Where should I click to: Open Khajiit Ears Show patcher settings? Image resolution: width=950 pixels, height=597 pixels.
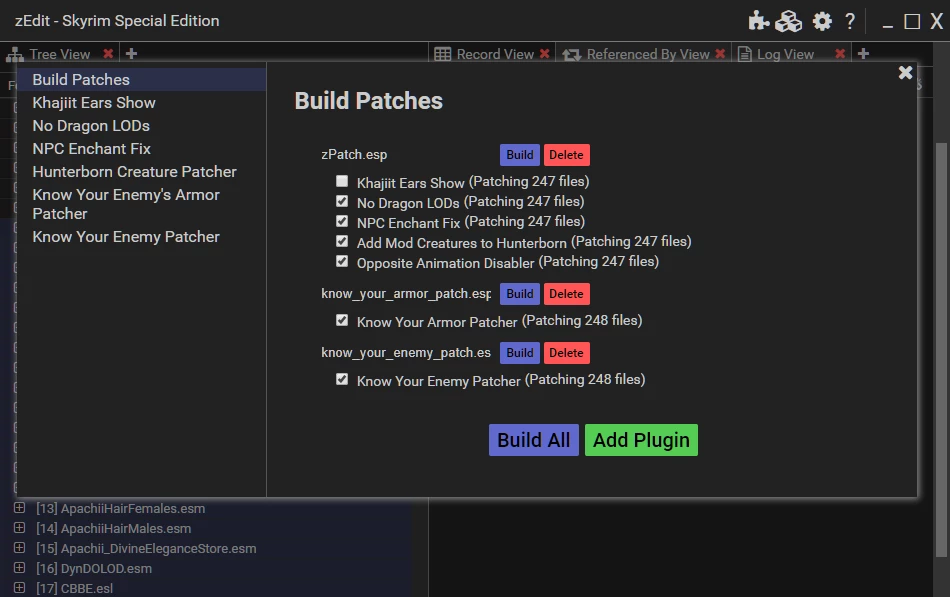94,102
